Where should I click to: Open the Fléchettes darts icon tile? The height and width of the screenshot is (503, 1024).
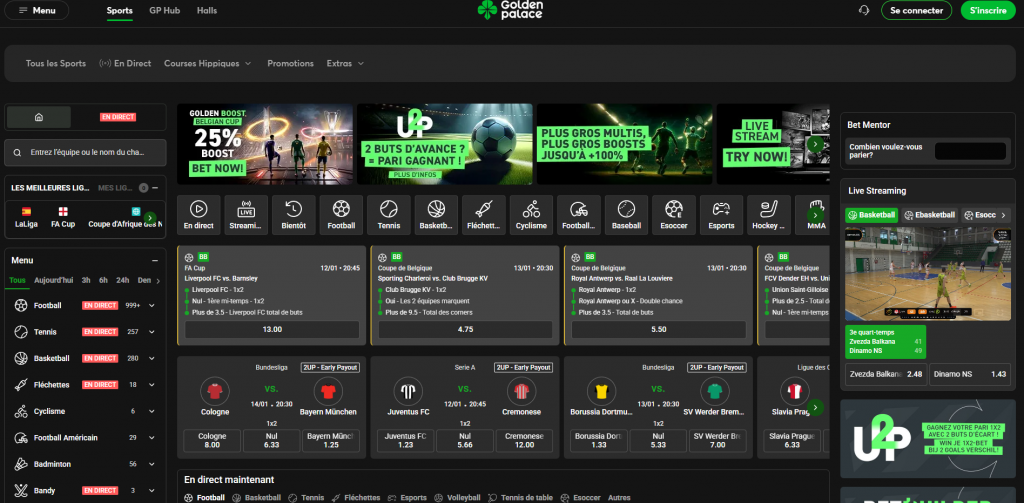click(x=484, y=214)
